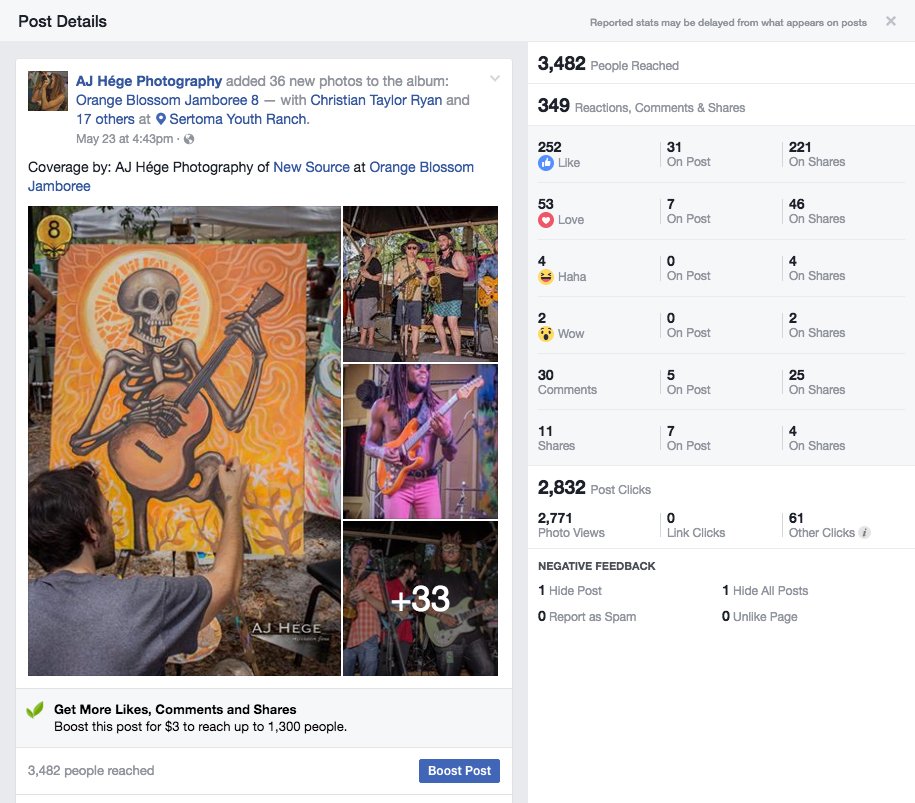Click the Wow surprised face icon
The height and width of the screenshot is (803, 915).
(x=546, y=334)
